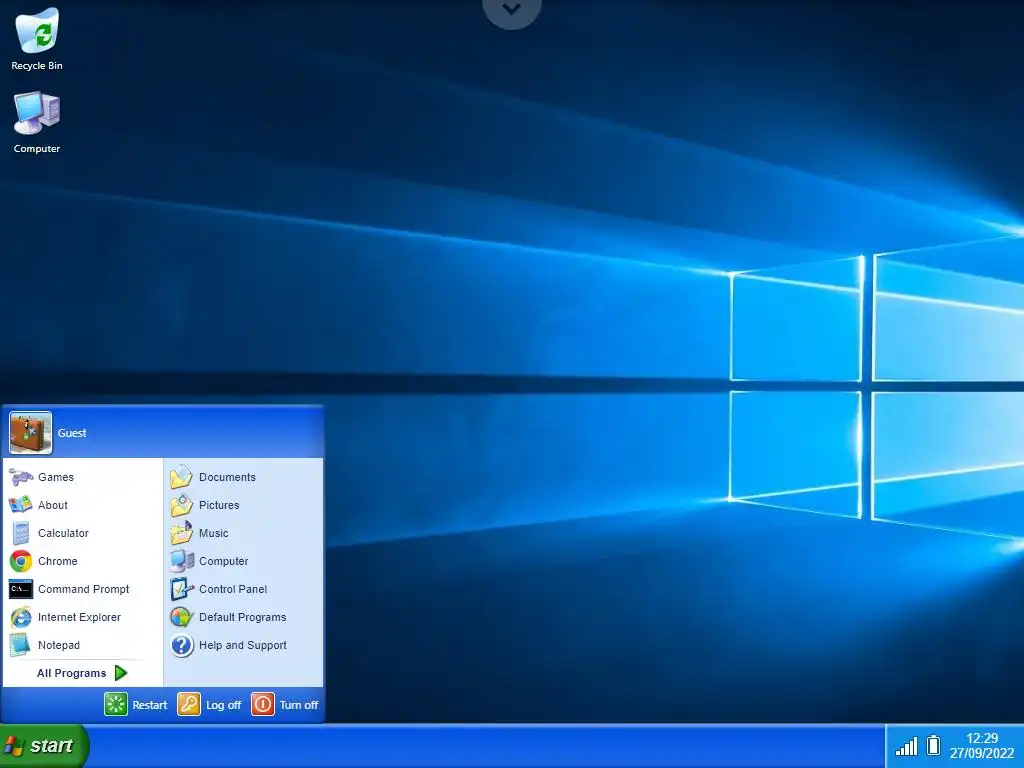Click the Internet Explorer icon
Image resolution: width=1024 pixels, height=768 pixels.
click(20, 617)
